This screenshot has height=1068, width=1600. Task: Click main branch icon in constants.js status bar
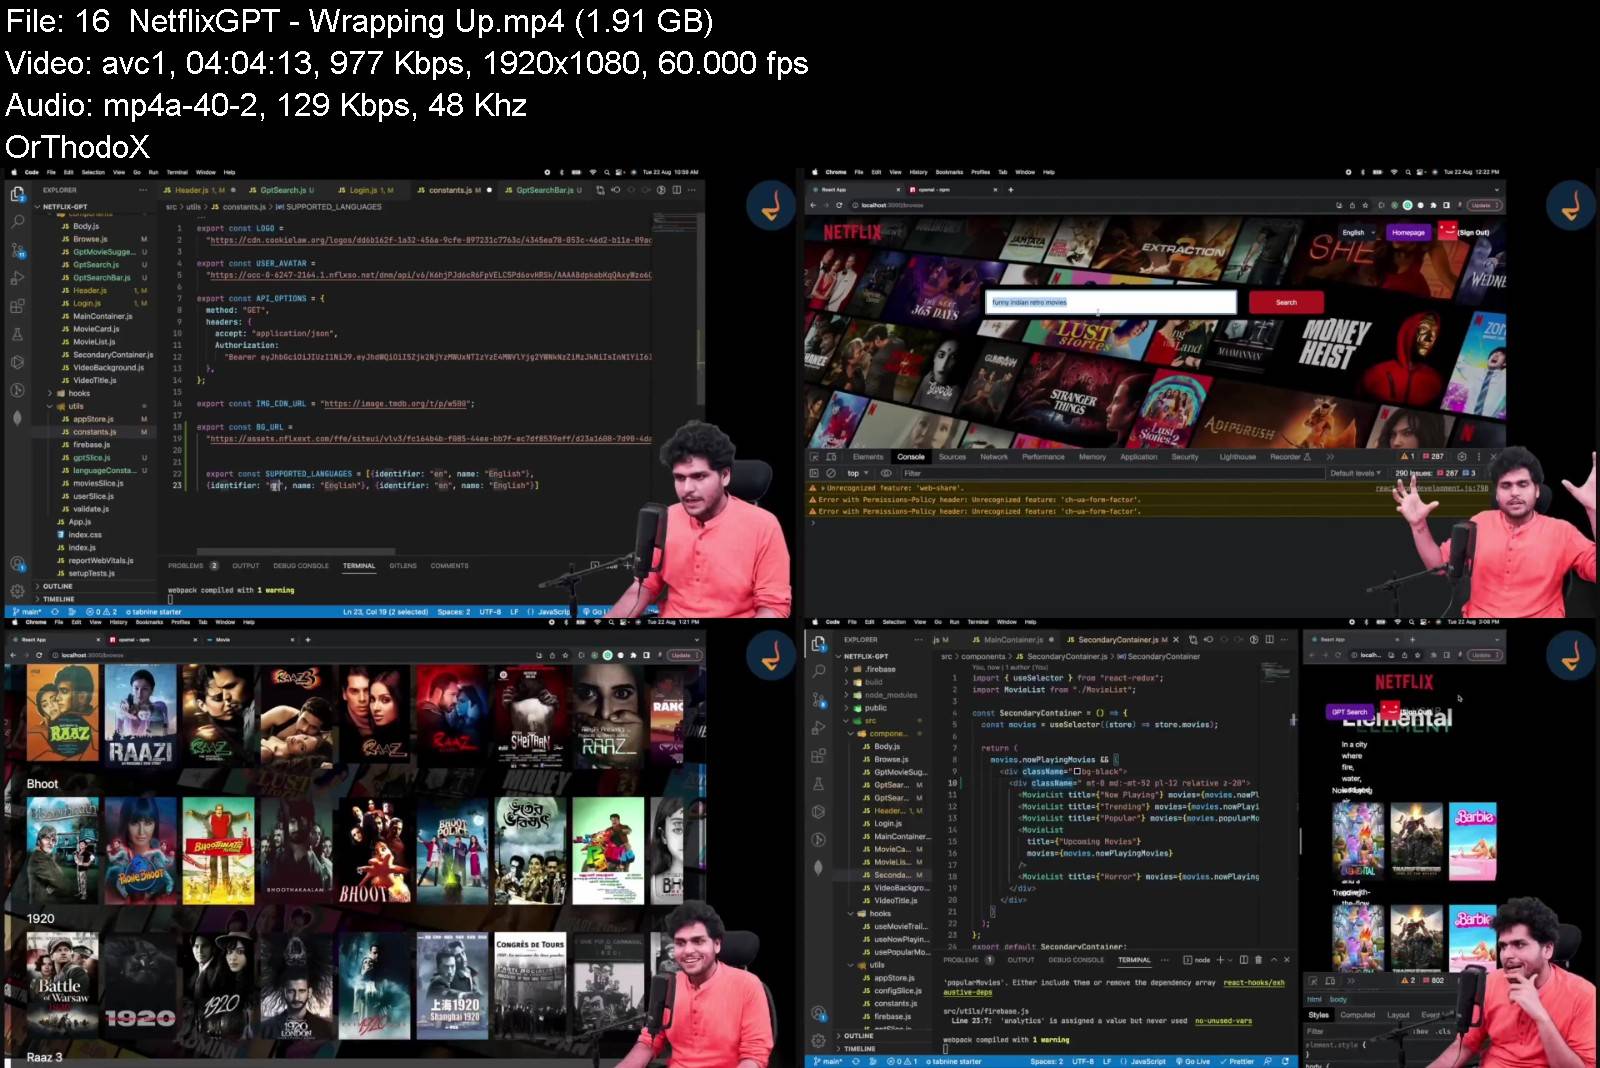tap(28, 612)
